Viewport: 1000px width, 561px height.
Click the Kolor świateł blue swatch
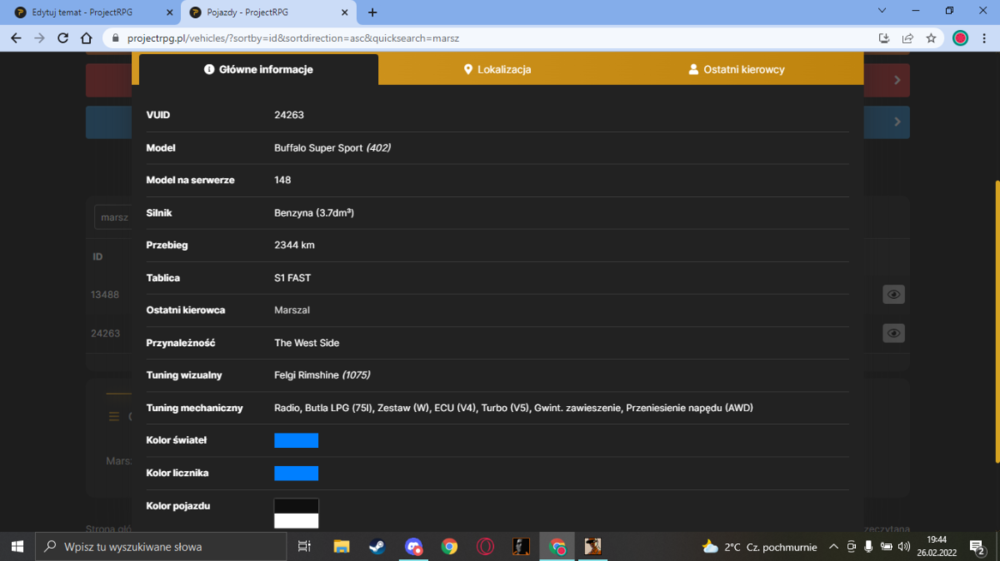point(296,441)
